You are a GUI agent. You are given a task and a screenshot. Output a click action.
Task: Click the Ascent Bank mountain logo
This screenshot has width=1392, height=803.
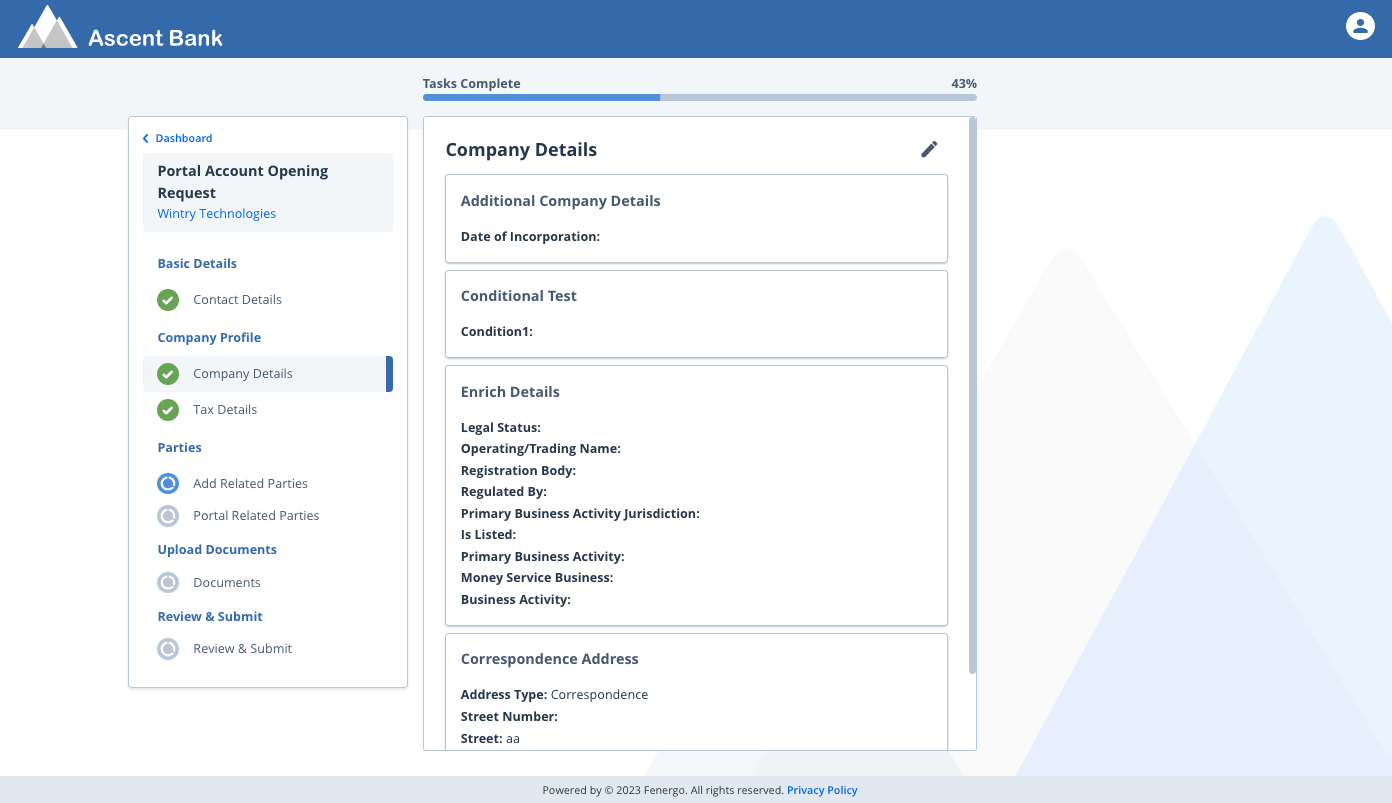pos(47,26)
